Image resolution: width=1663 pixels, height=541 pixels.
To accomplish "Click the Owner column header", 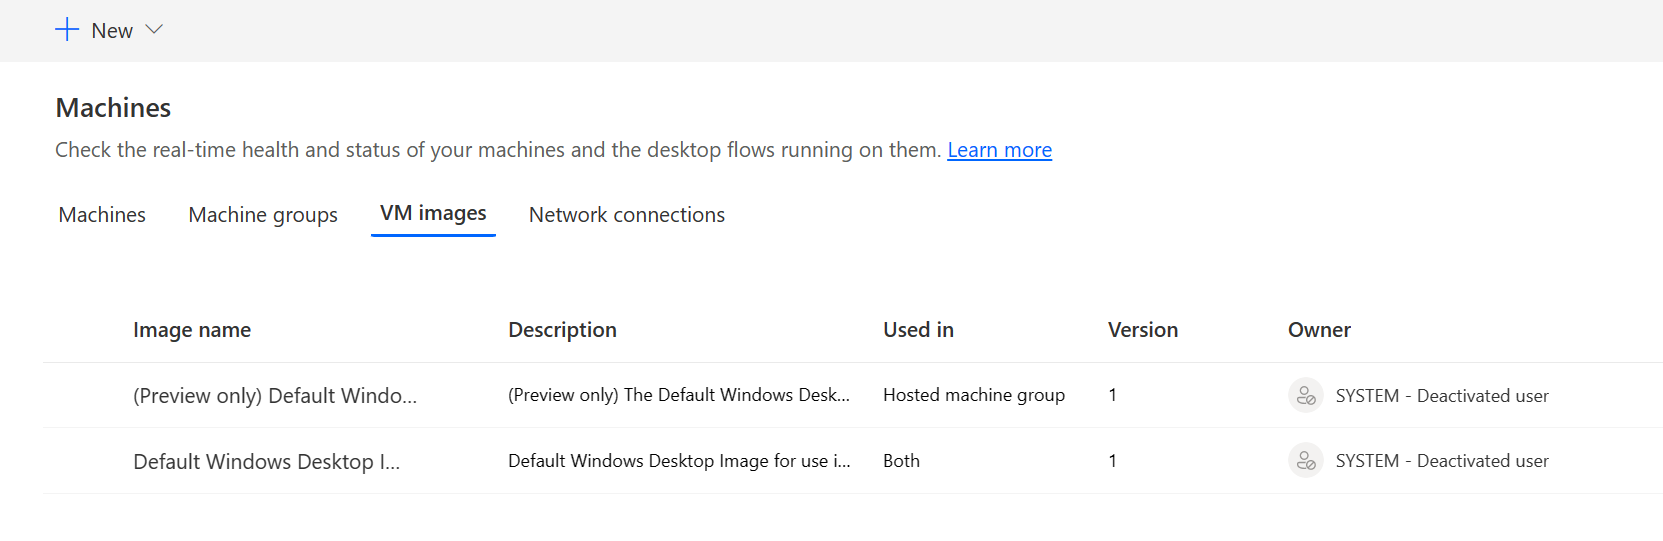I will (1319, 330).
